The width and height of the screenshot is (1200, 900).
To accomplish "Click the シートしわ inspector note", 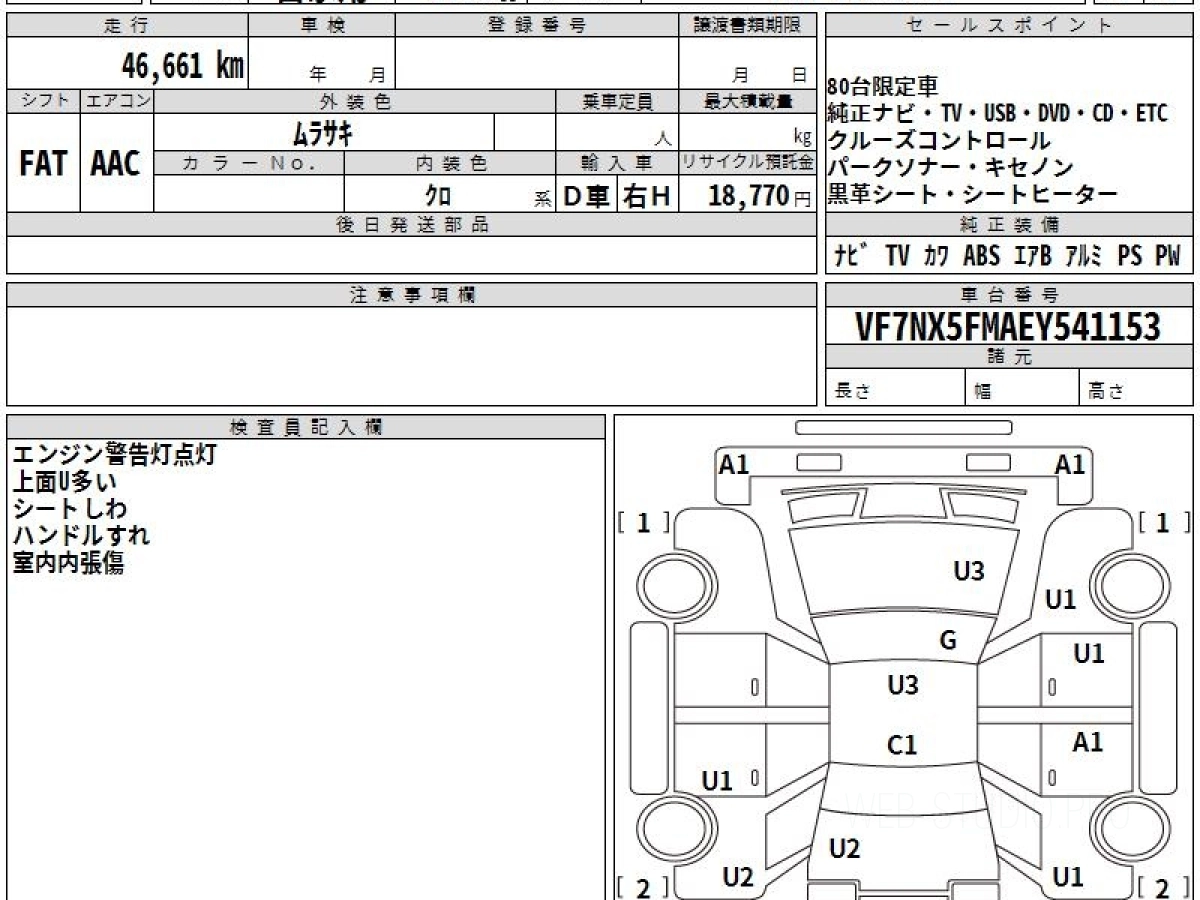I will (x=70, y=509).
